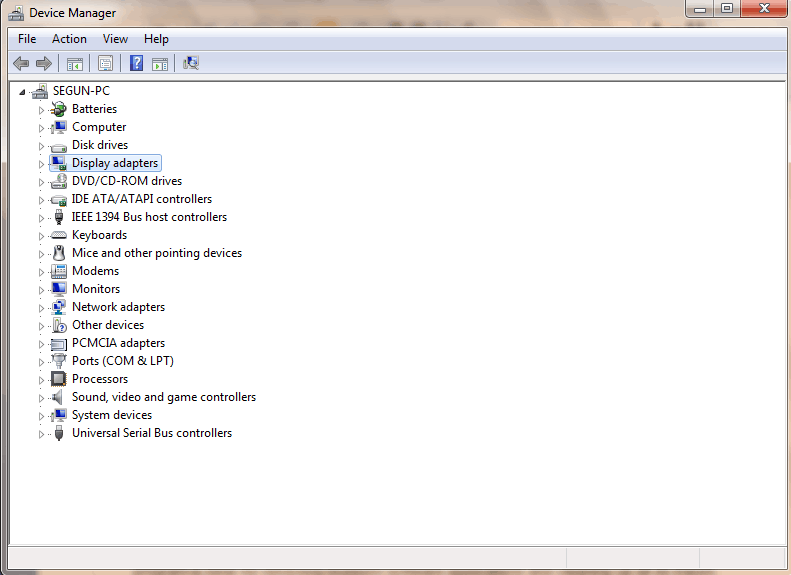This screenshot has height=575, width=791.
Task: Click the Disk drives icon
Action: click(x=59, y=147)
